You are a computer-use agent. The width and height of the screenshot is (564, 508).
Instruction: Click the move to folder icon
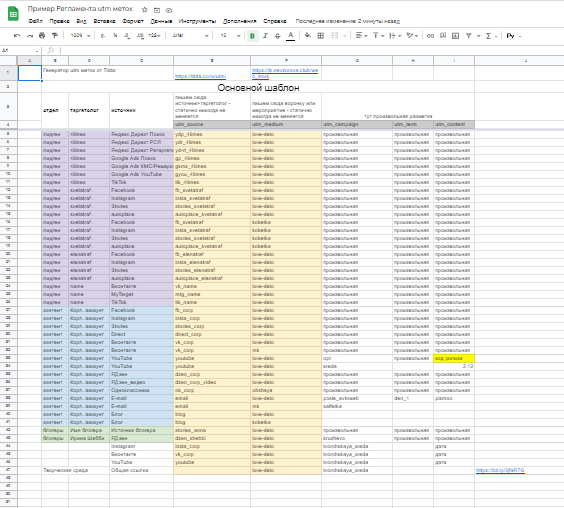(x=157, y=10)
